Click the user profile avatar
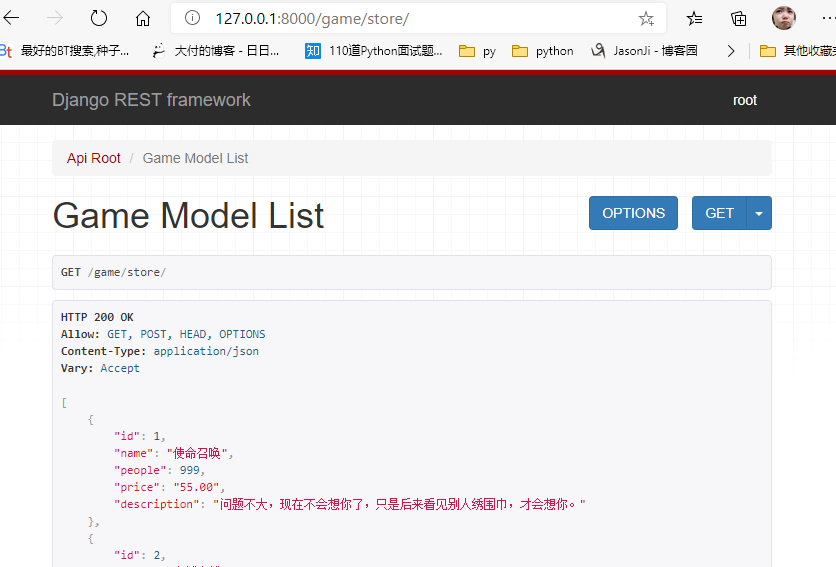This screenshot has width=836, height=567. pos(784,18)
